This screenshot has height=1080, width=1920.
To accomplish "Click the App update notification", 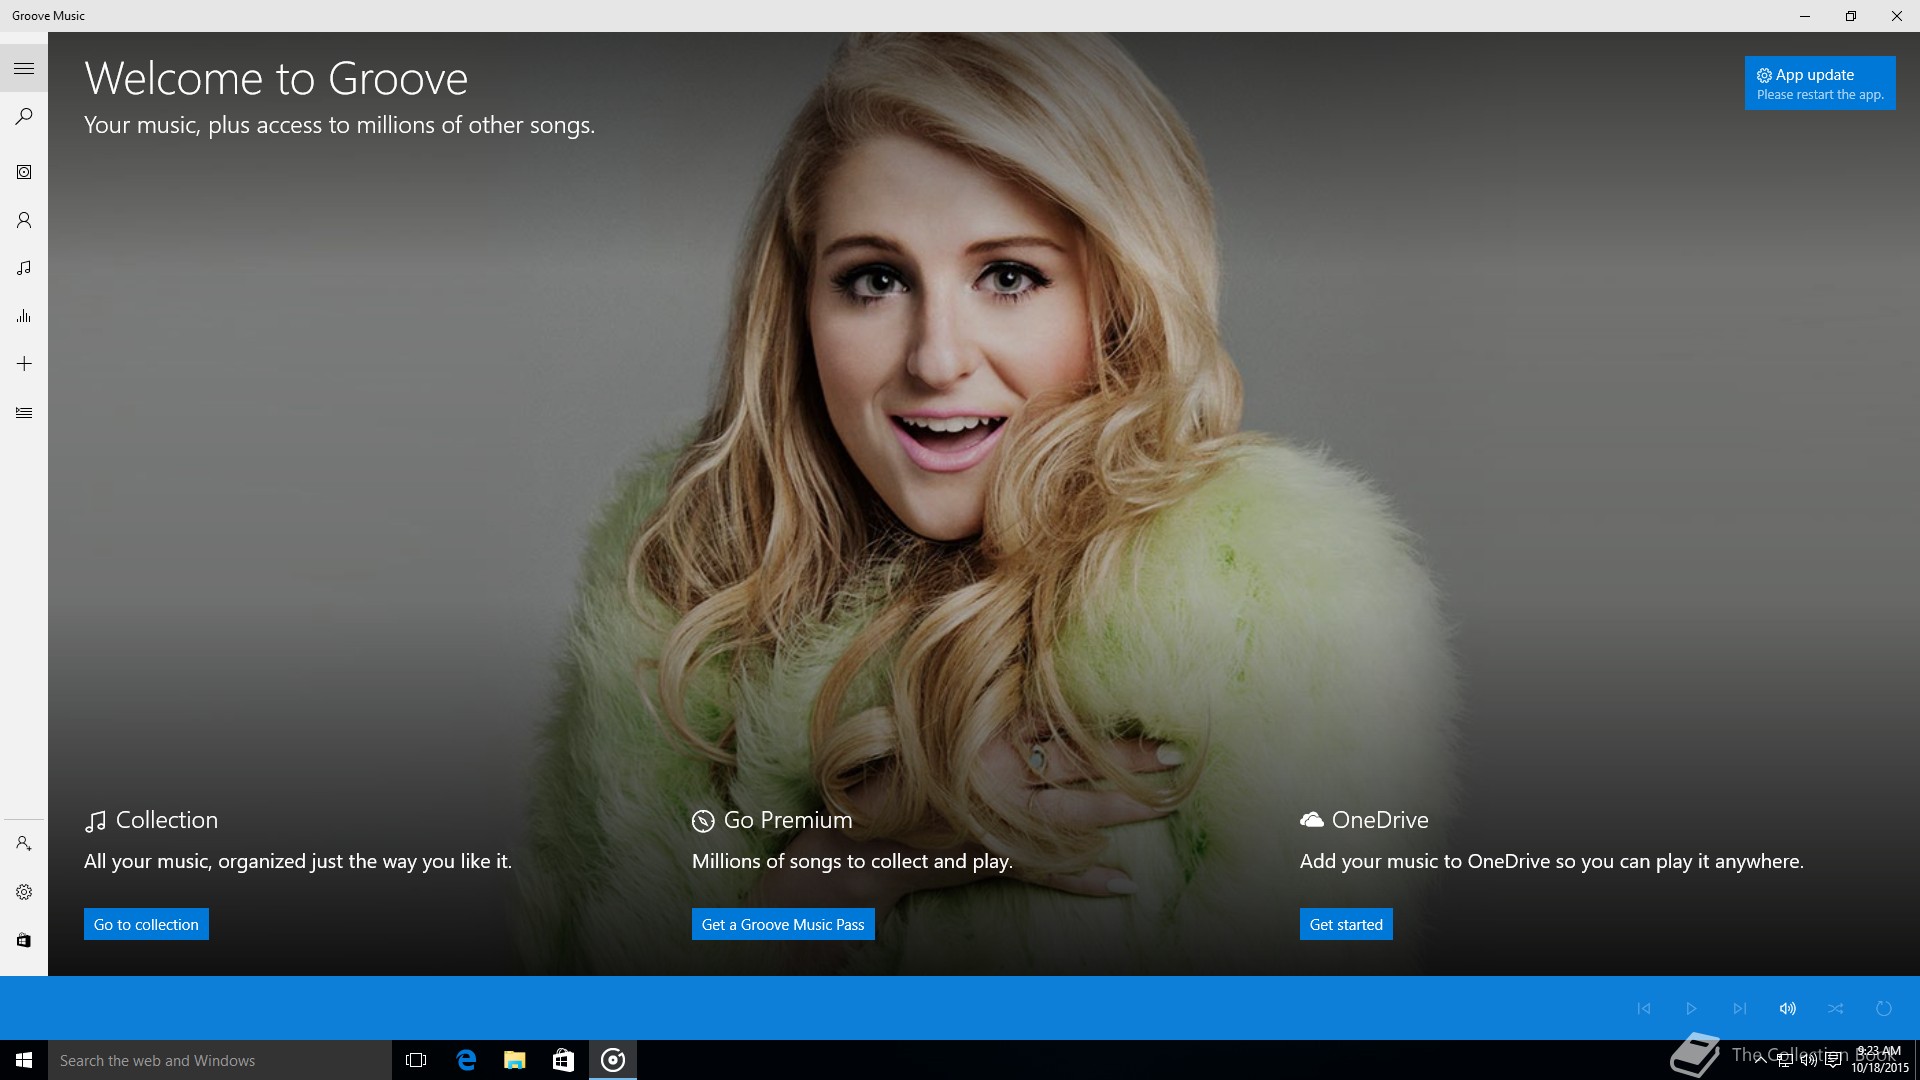I will (x=1820, y=83).
